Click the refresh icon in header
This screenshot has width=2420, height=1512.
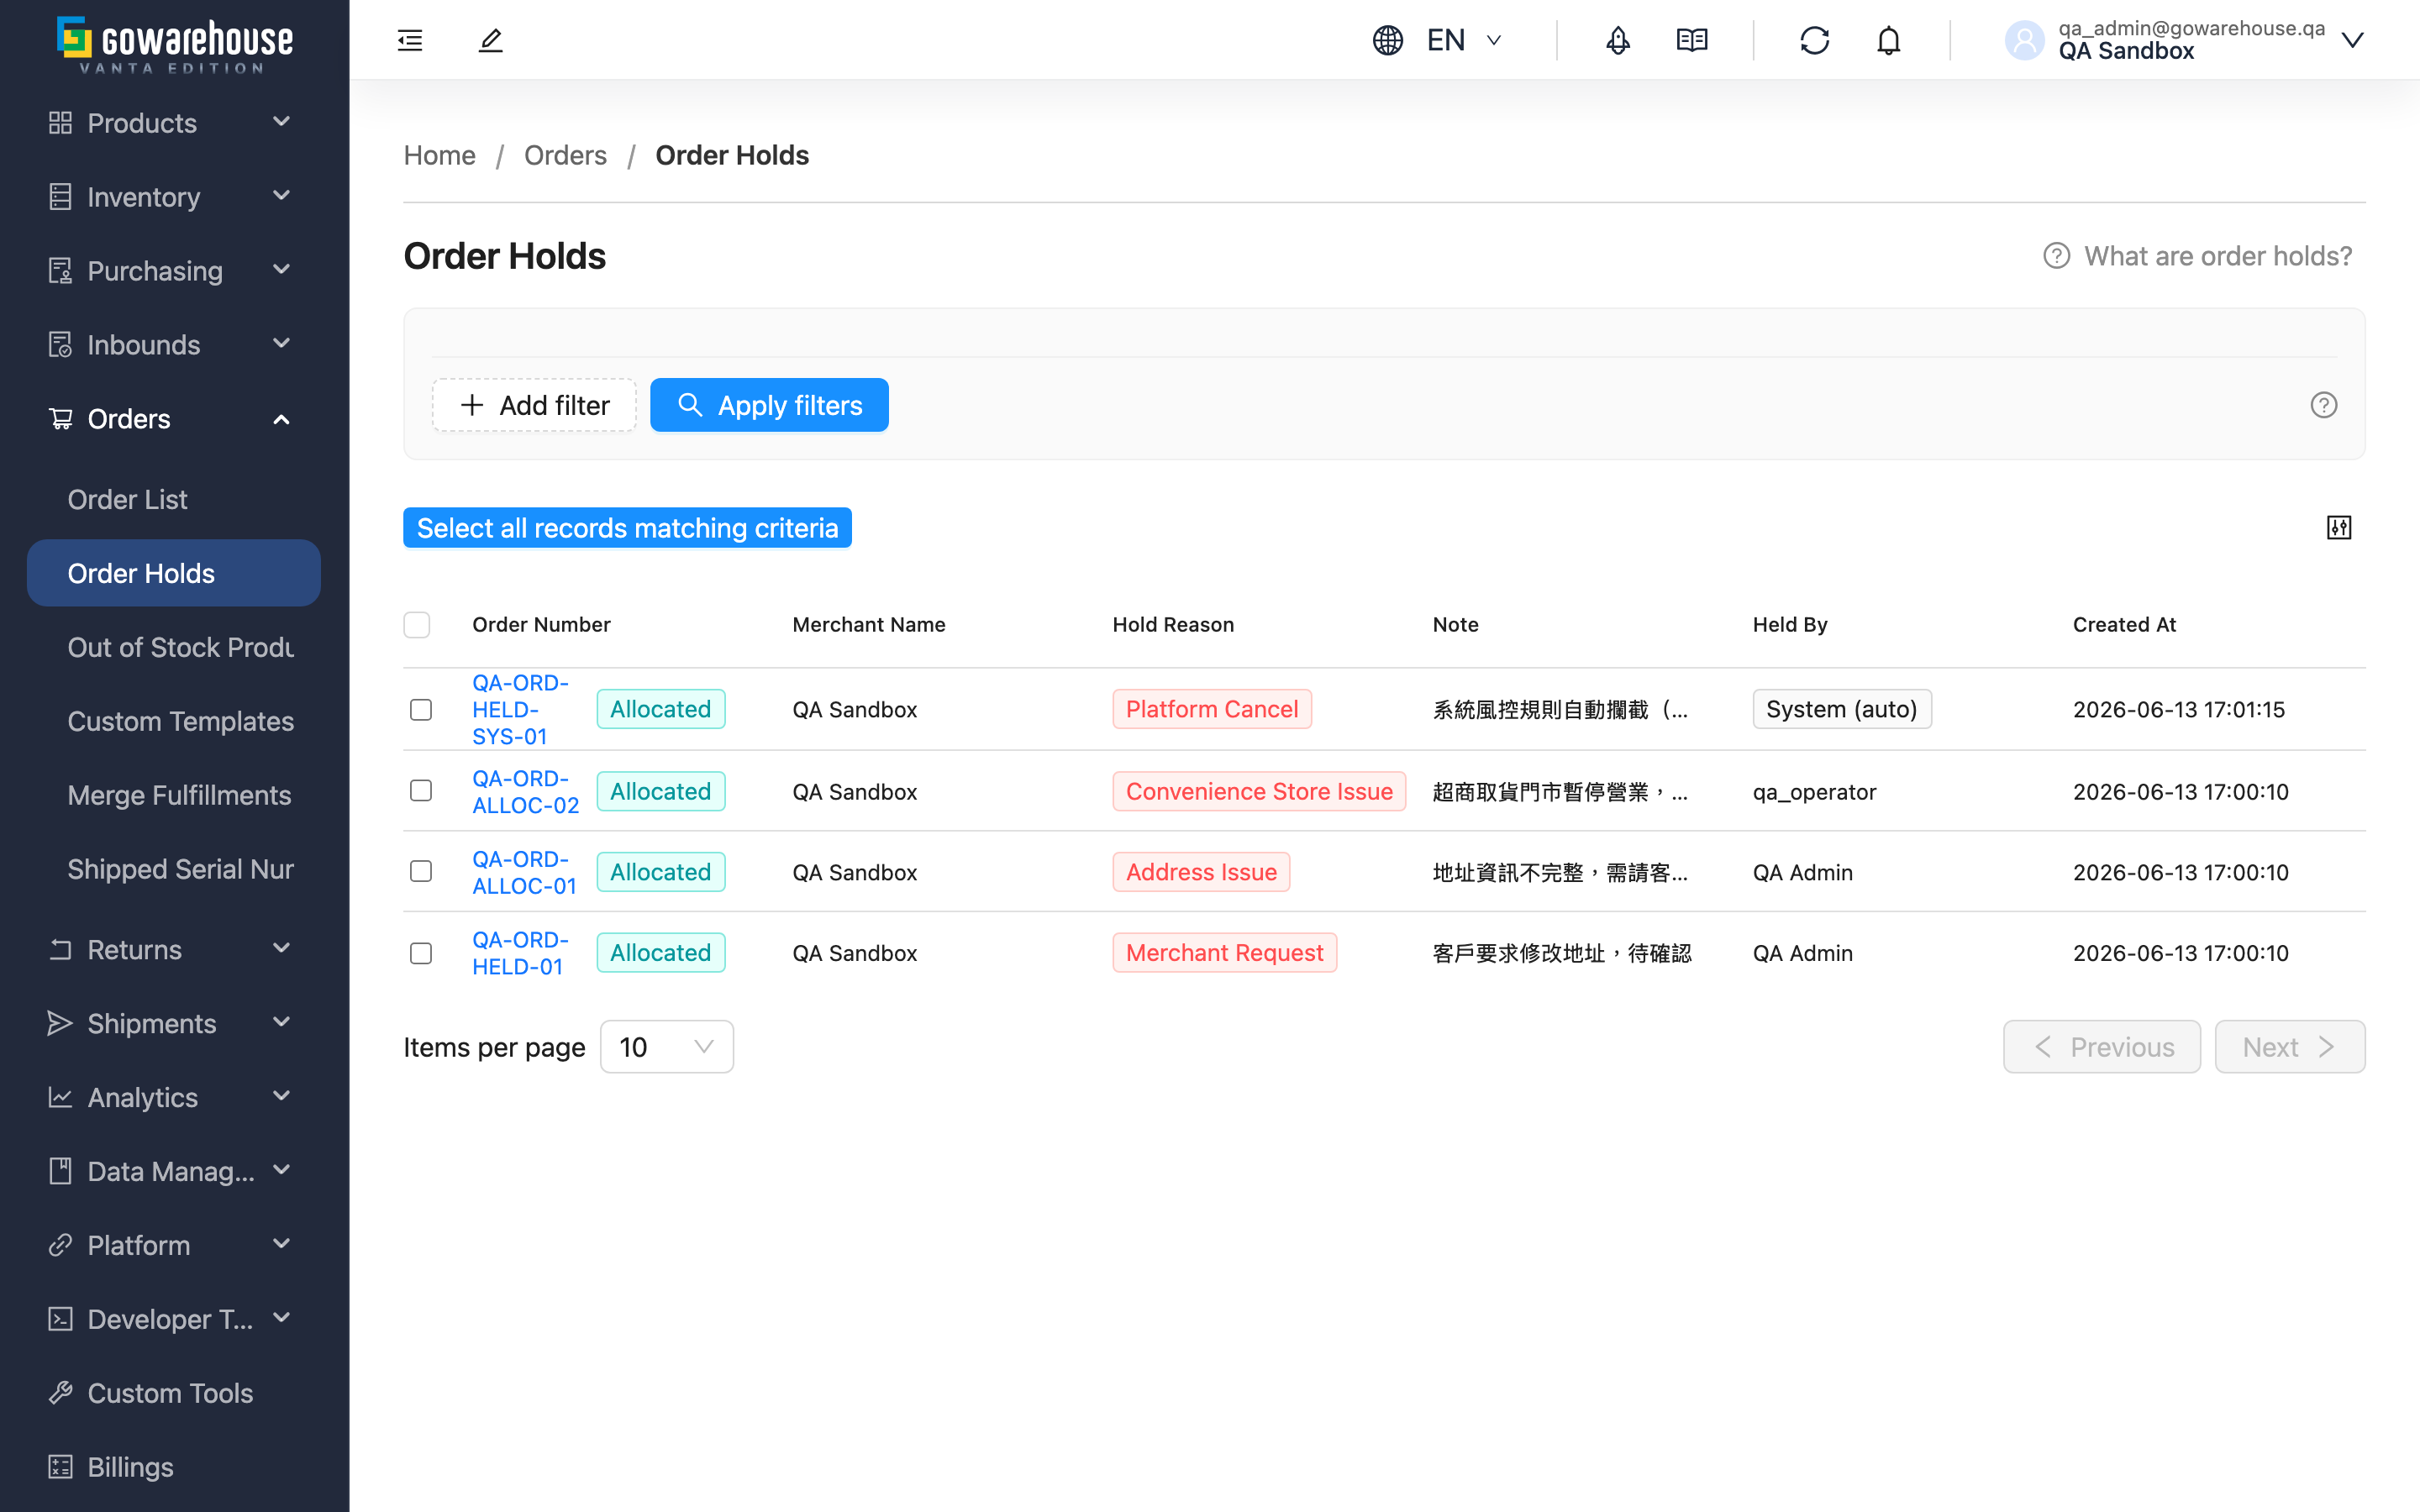[x=1815, y=40]
